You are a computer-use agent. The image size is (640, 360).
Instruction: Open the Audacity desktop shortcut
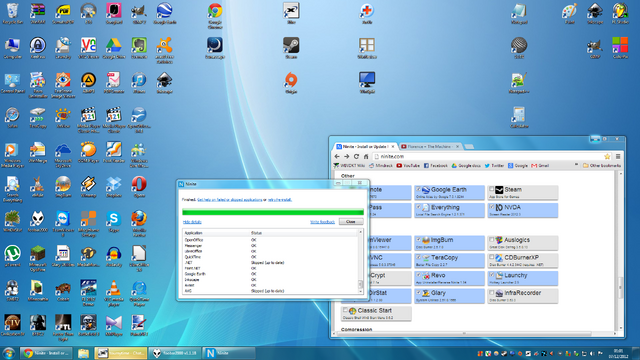tap(113, 256)
